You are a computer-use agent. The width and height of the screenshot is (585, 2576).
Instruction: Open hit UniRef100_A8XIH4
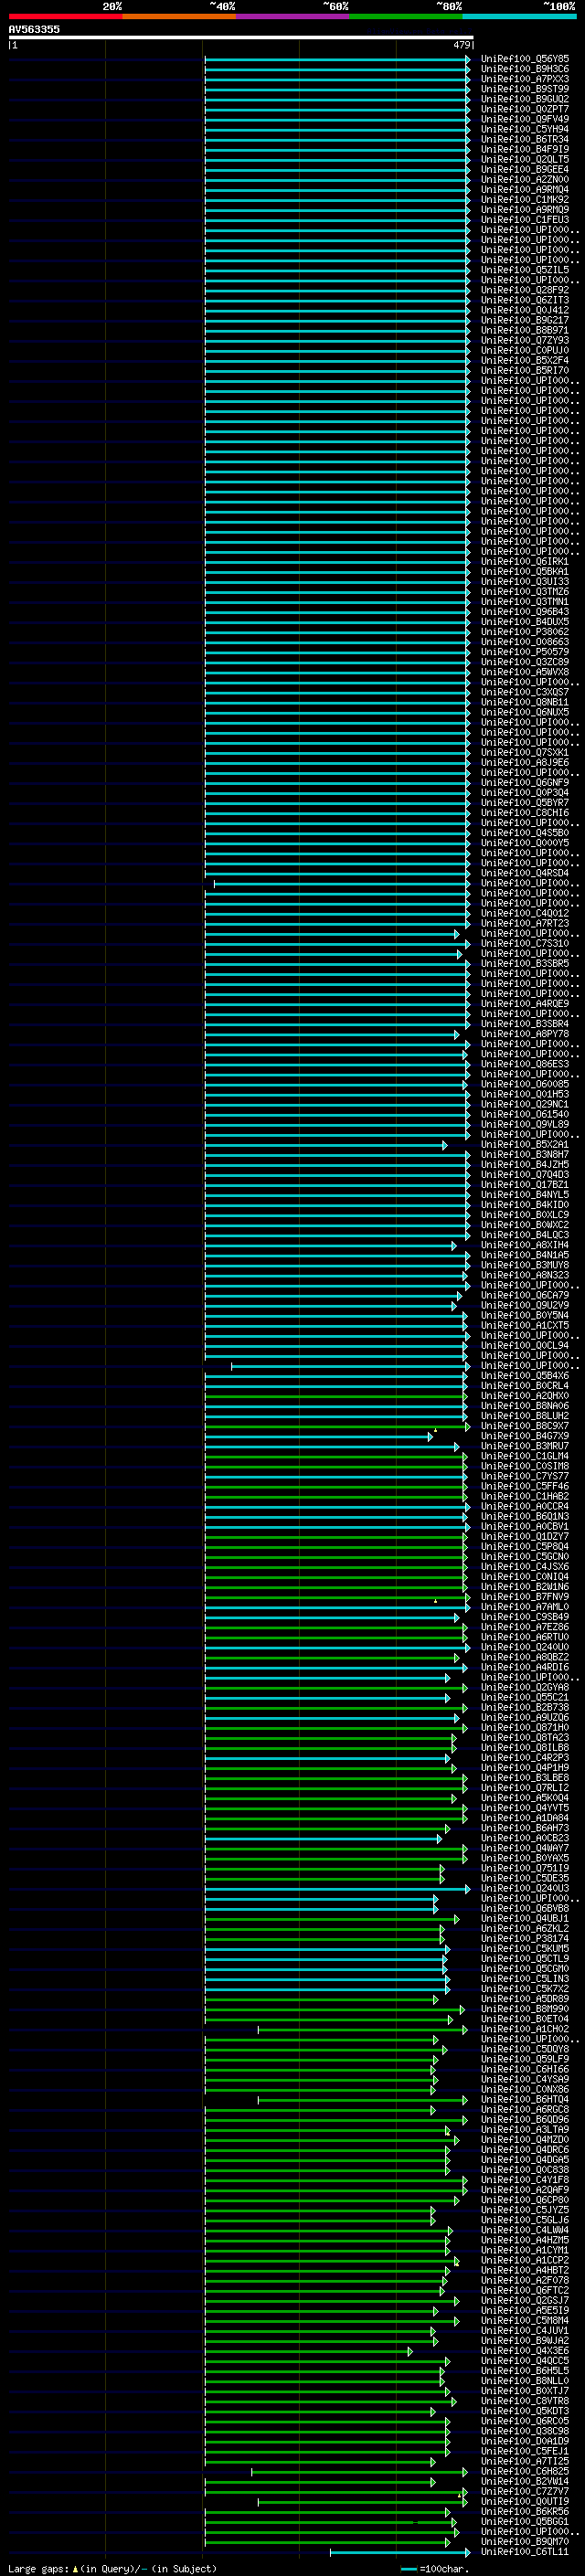click(525, 1245)
